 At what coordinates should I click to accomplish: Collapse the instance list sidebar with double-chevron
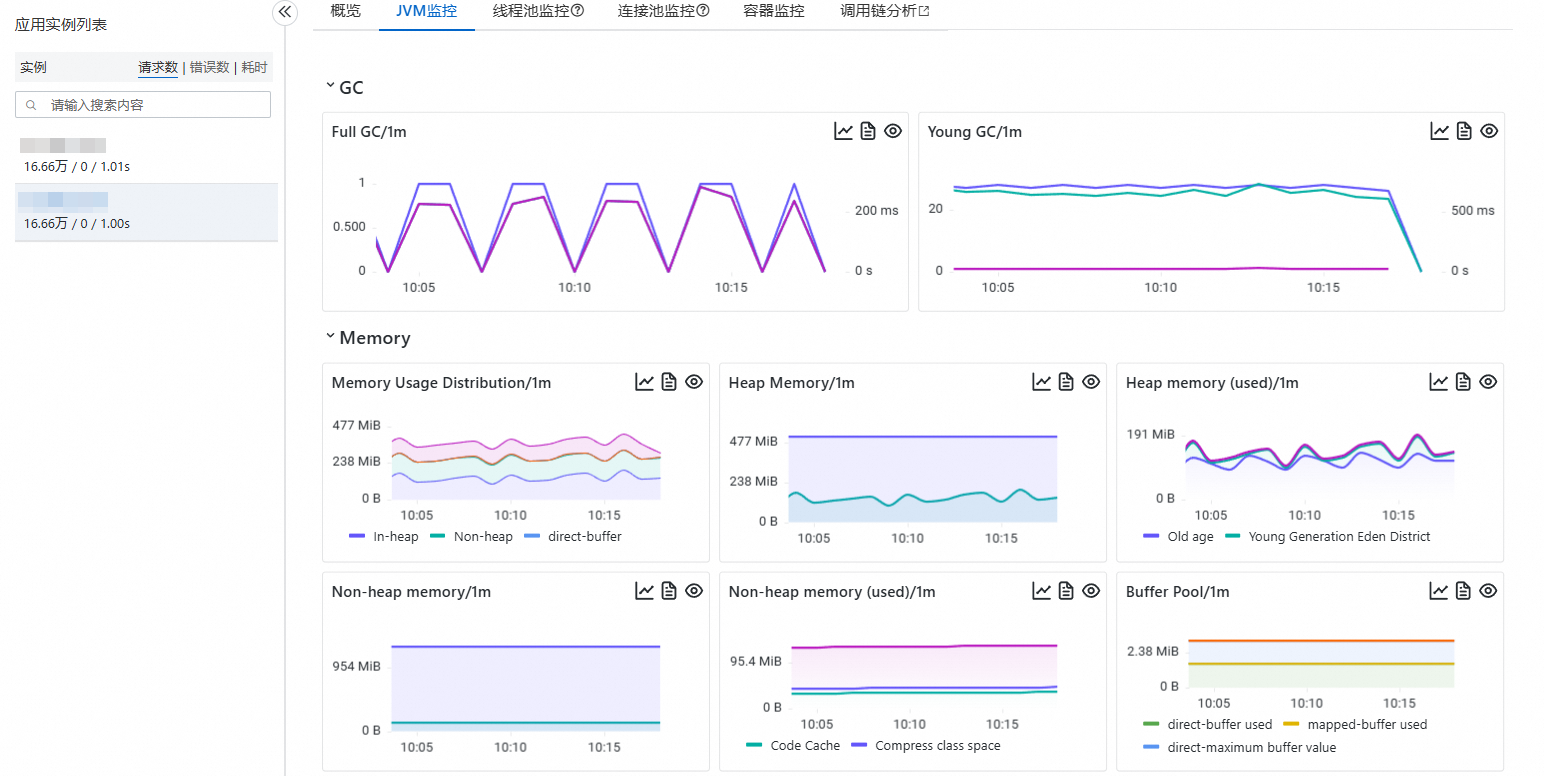click(x=285, y=12)
